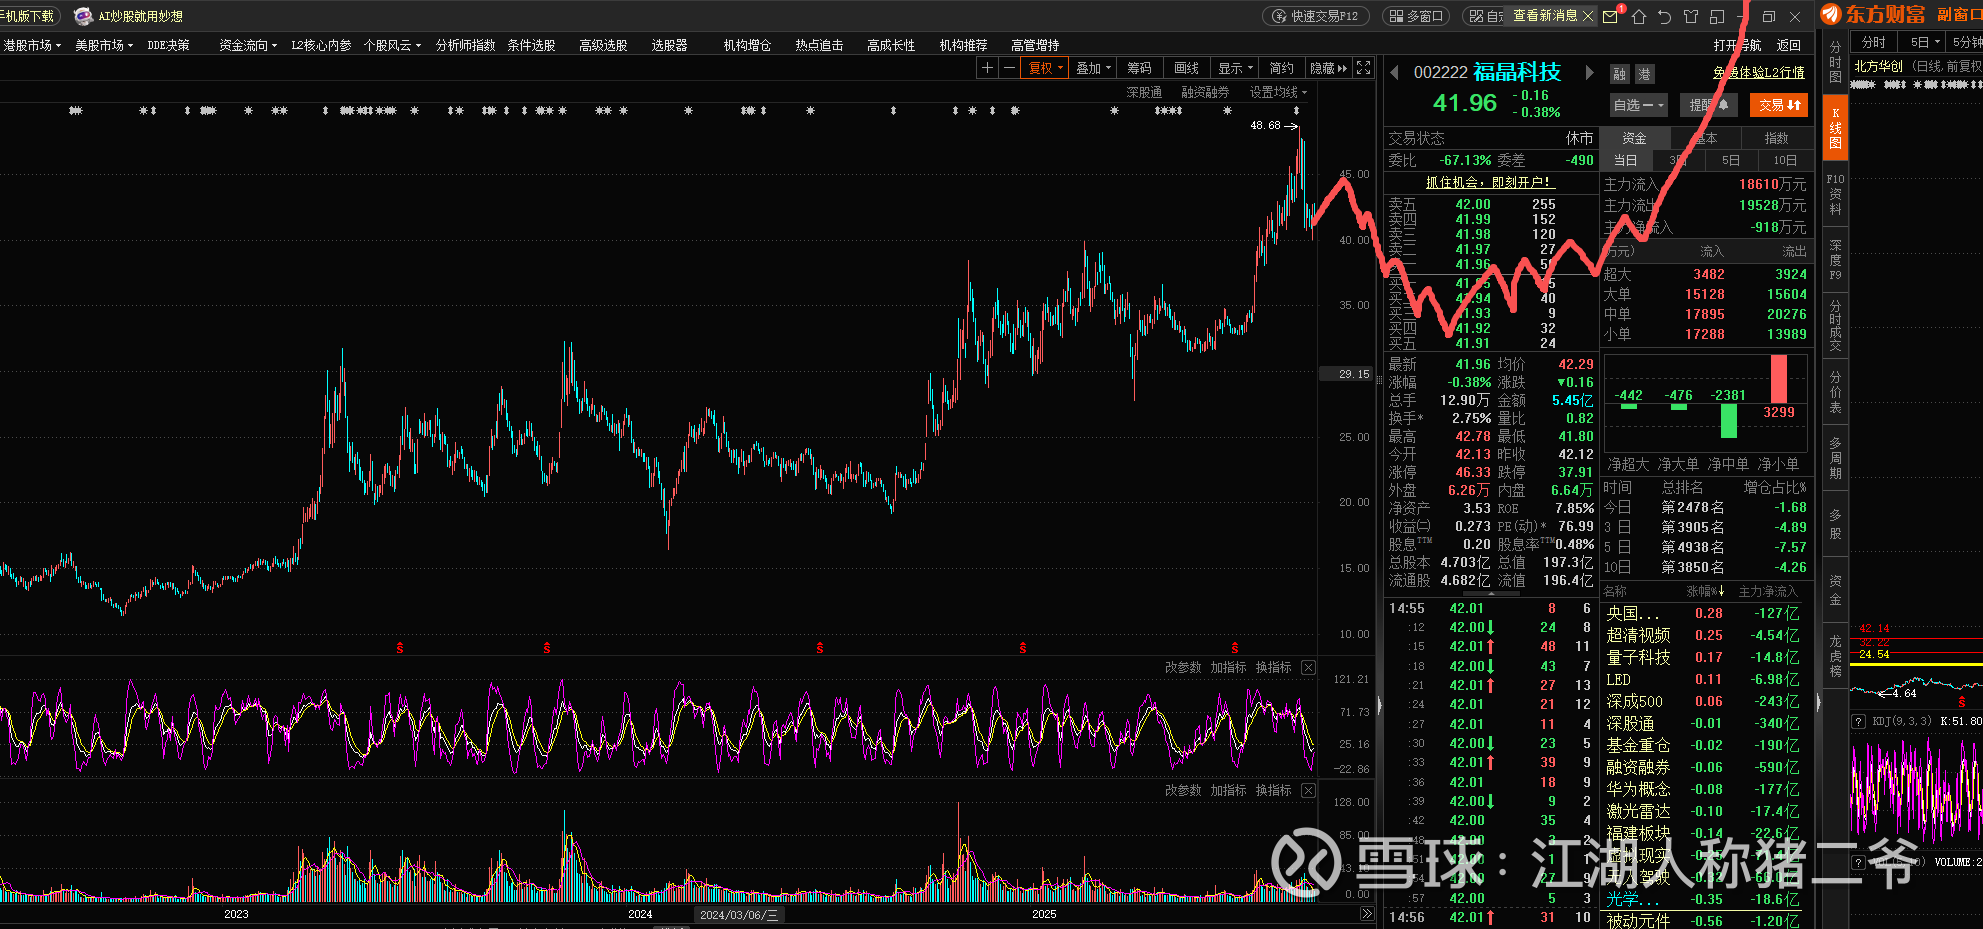This screenshot has width=1983, height=929.
Task: Open the 自选一 watchlist dropdown
Action: (1638, 105)
